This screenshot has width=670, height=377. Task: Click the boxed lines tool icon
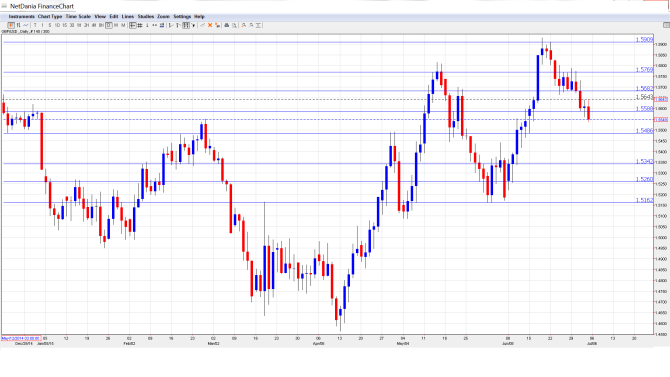coord(186,25)
